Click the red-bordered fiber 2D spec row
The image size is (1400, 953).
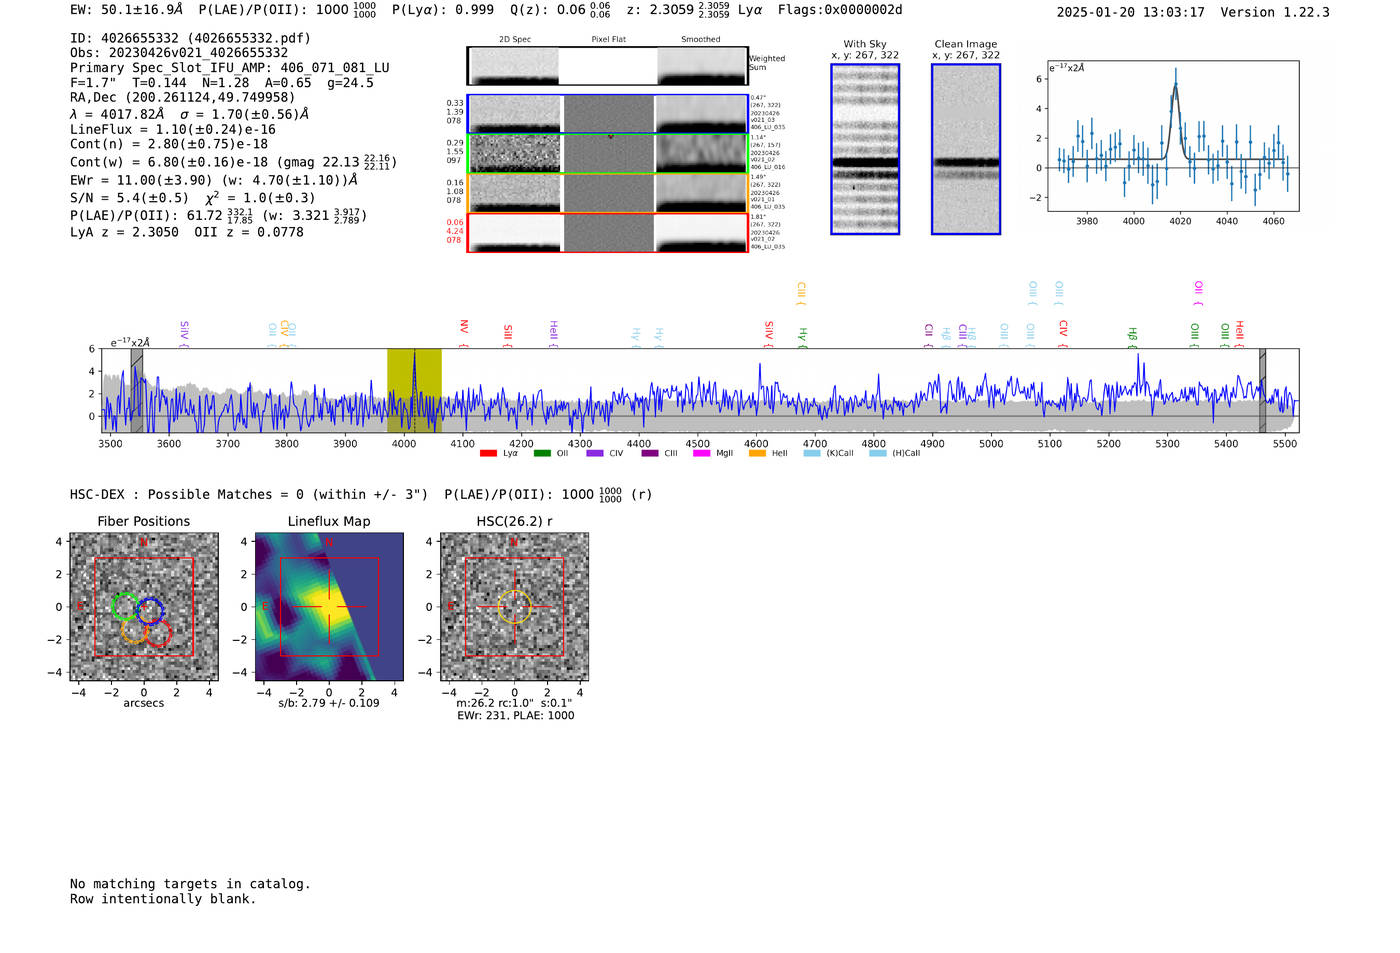607,233
